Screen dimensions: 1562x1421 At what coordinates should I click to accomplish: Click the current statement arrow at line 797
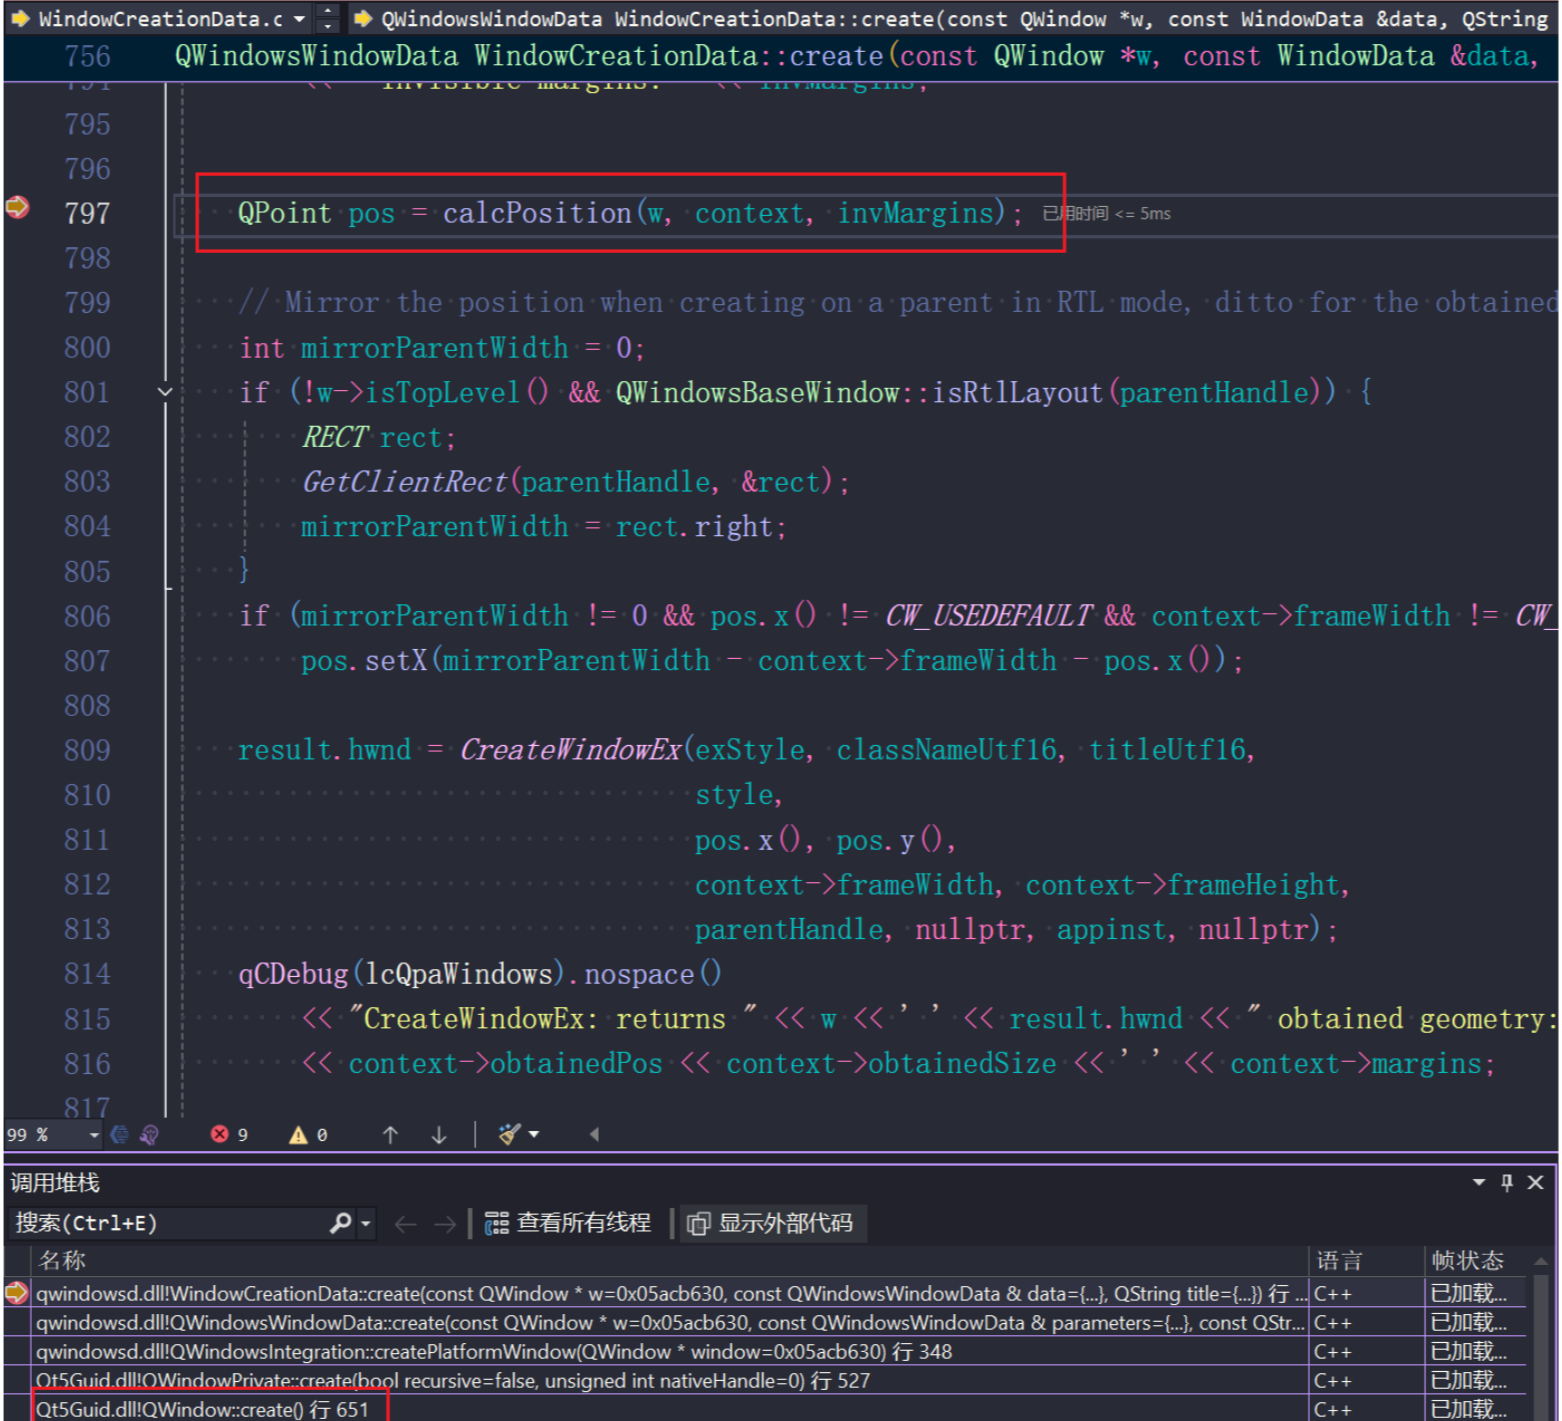(x=18, y=207)
